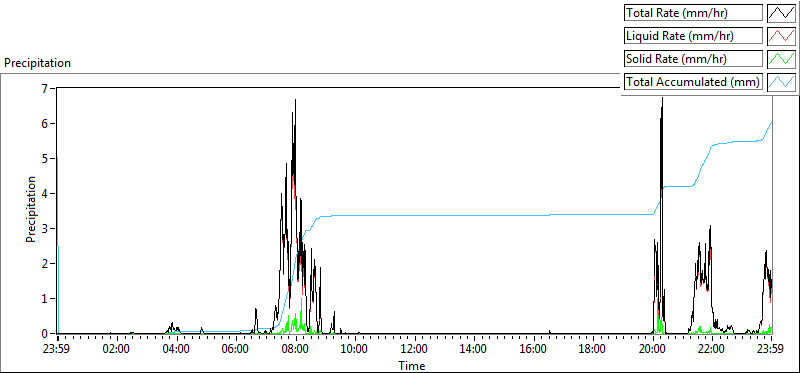Click the Total Accumulated blue line icon

coord(781,81)
